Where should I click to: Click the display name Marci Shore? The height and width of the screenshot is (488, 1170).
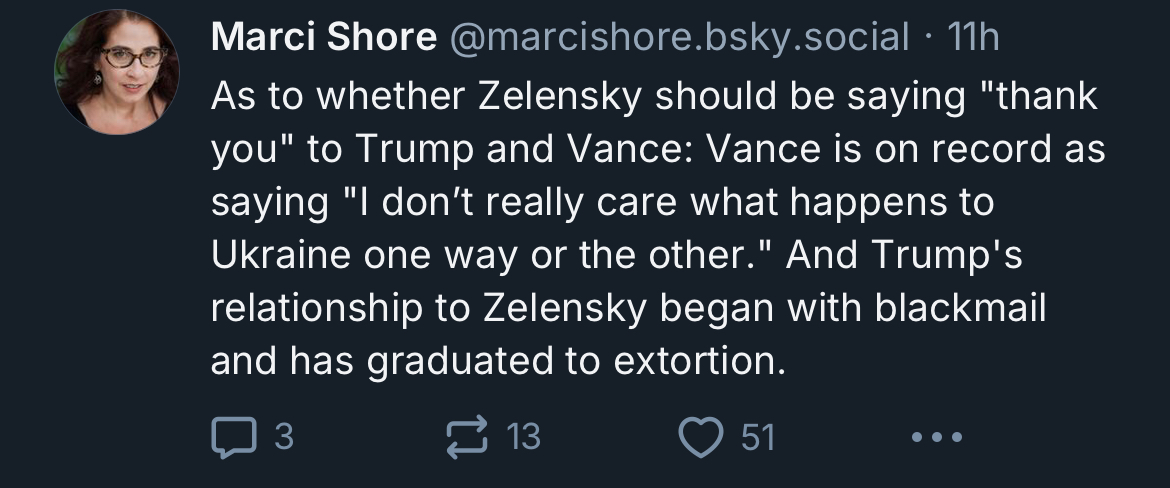pos(324,37)
